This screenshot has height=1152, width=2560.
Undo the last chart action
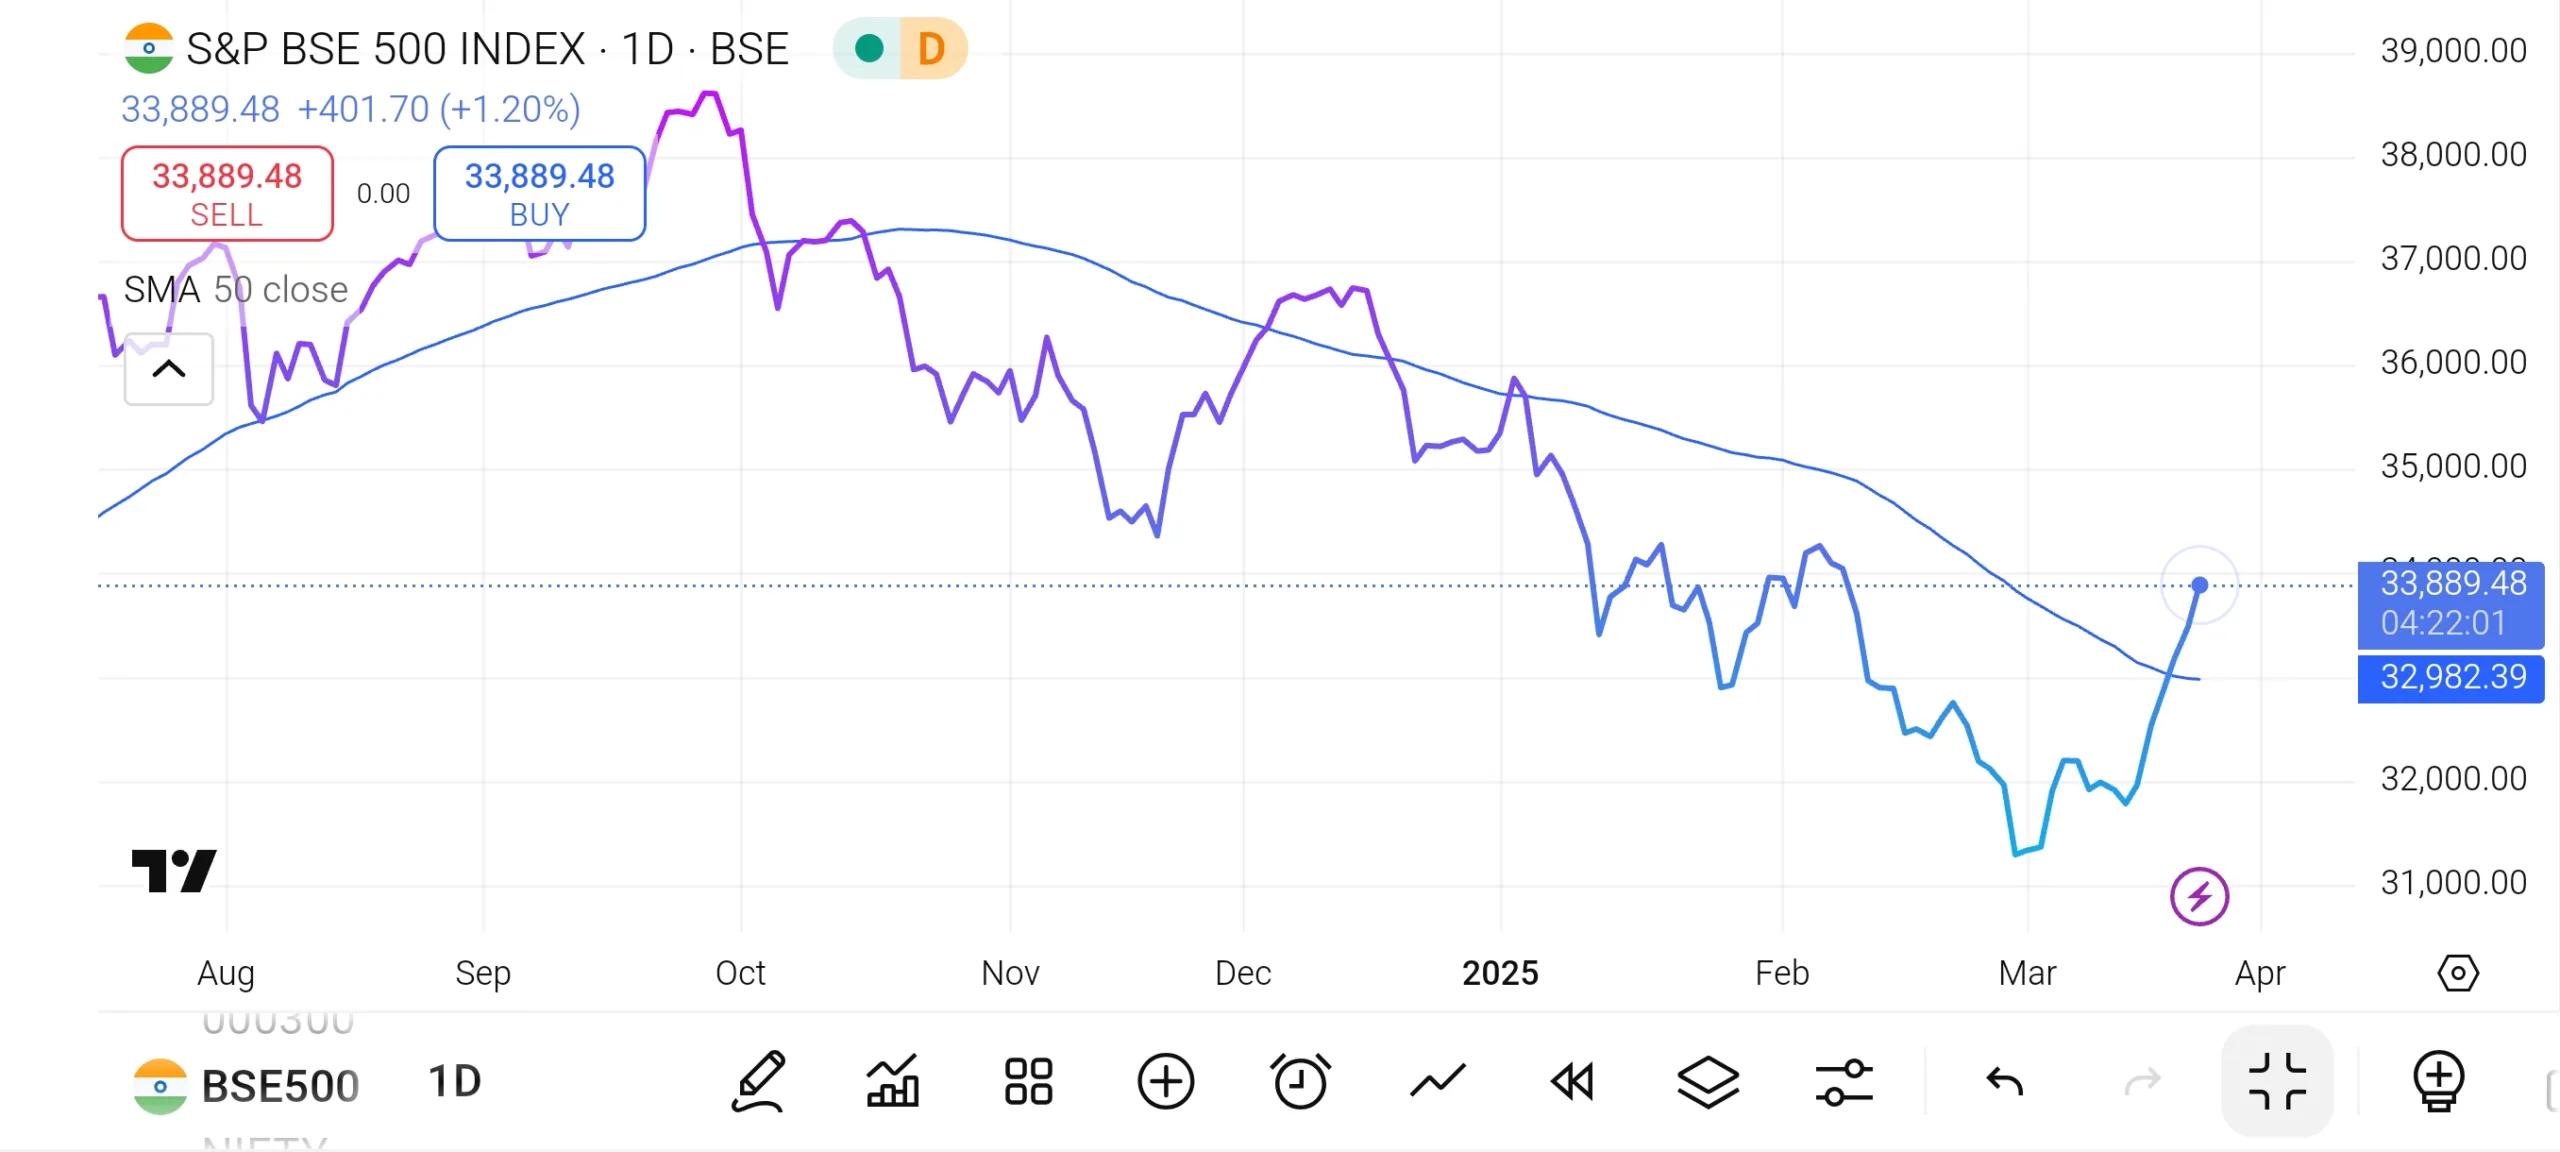click(2005, 1081)
